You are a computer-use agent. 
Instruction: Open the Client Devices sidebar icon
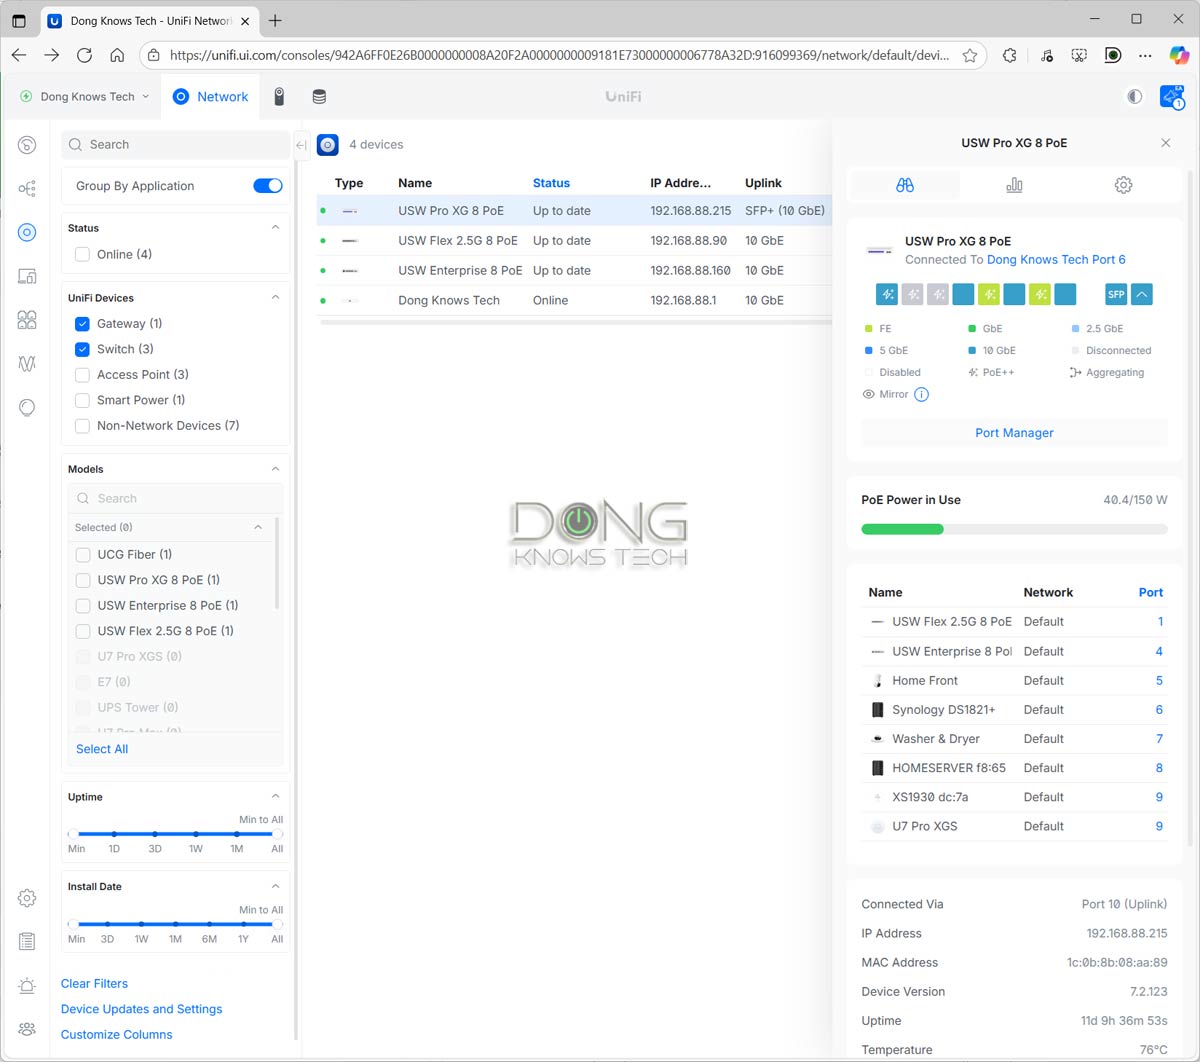(27, 276)
